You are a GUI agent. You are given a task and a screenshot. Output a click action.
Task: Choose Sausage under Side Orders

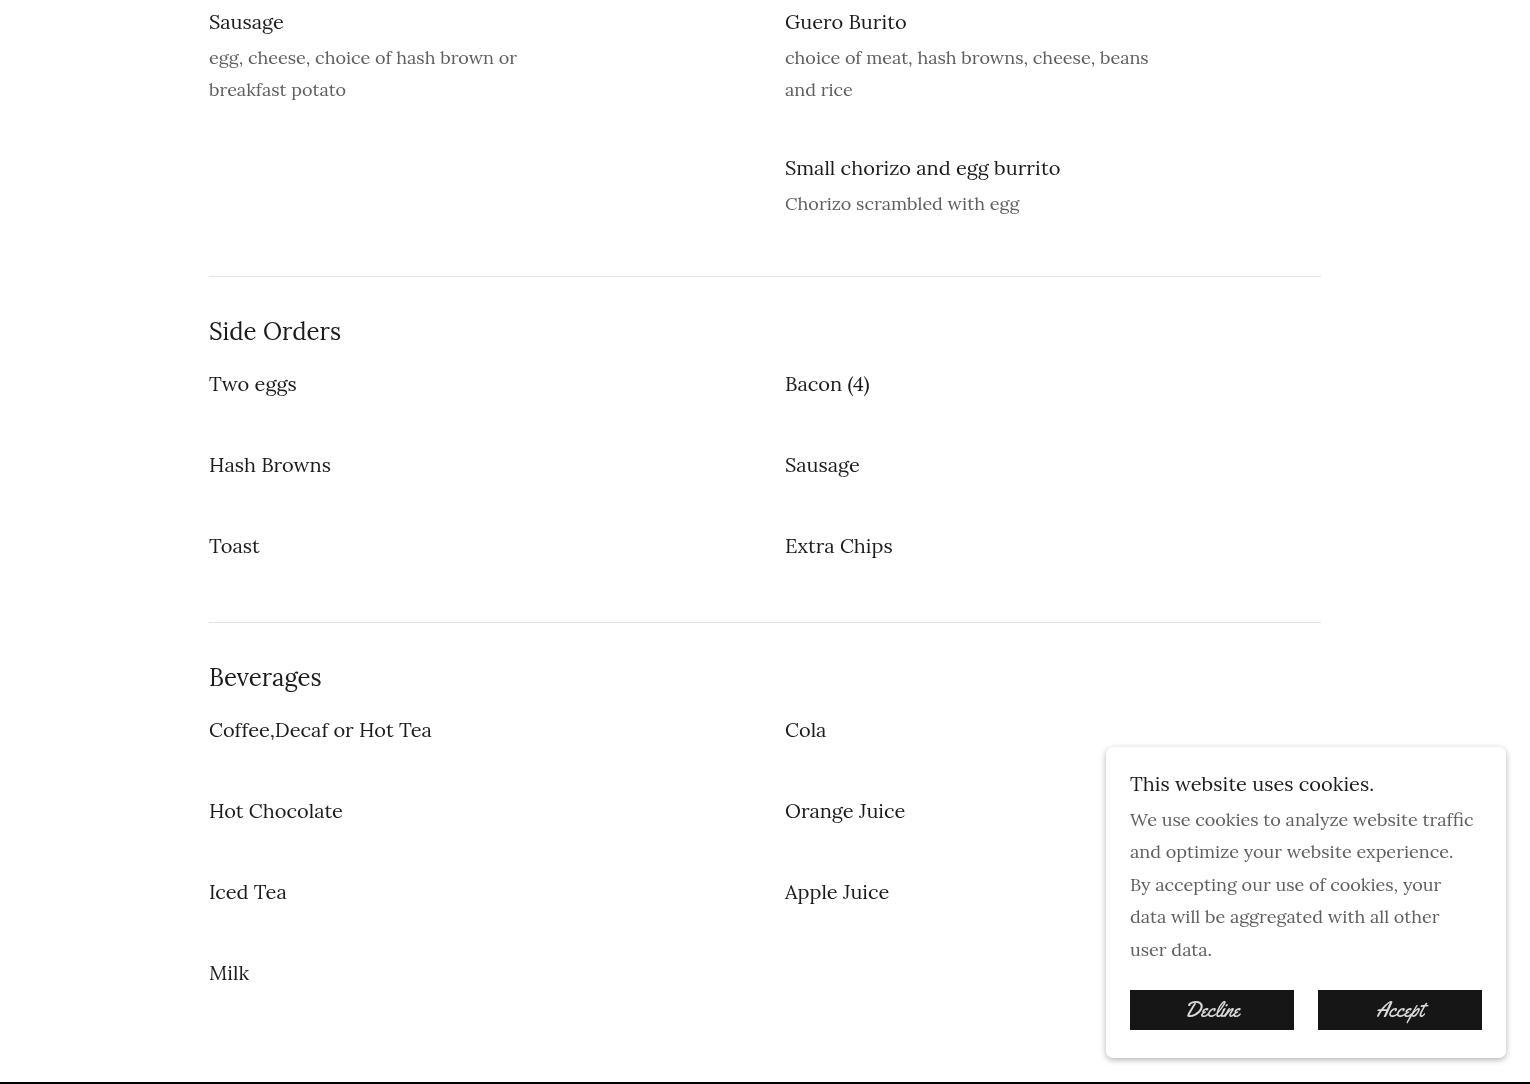click(822, 466)
